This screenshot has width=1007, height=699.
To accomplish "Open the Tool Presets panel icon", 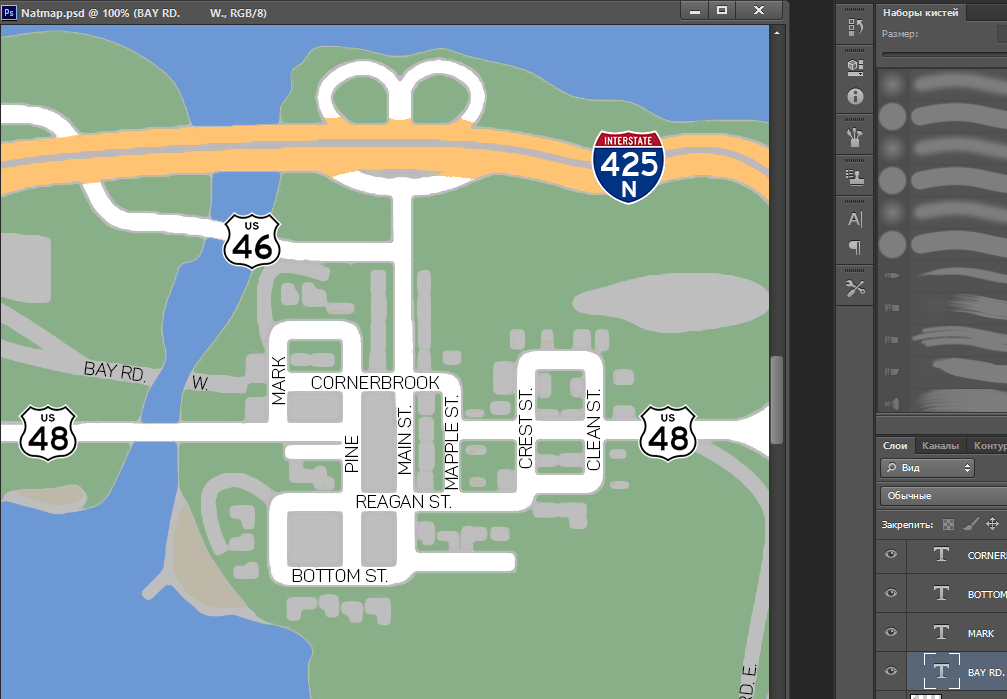I will 855,288.
